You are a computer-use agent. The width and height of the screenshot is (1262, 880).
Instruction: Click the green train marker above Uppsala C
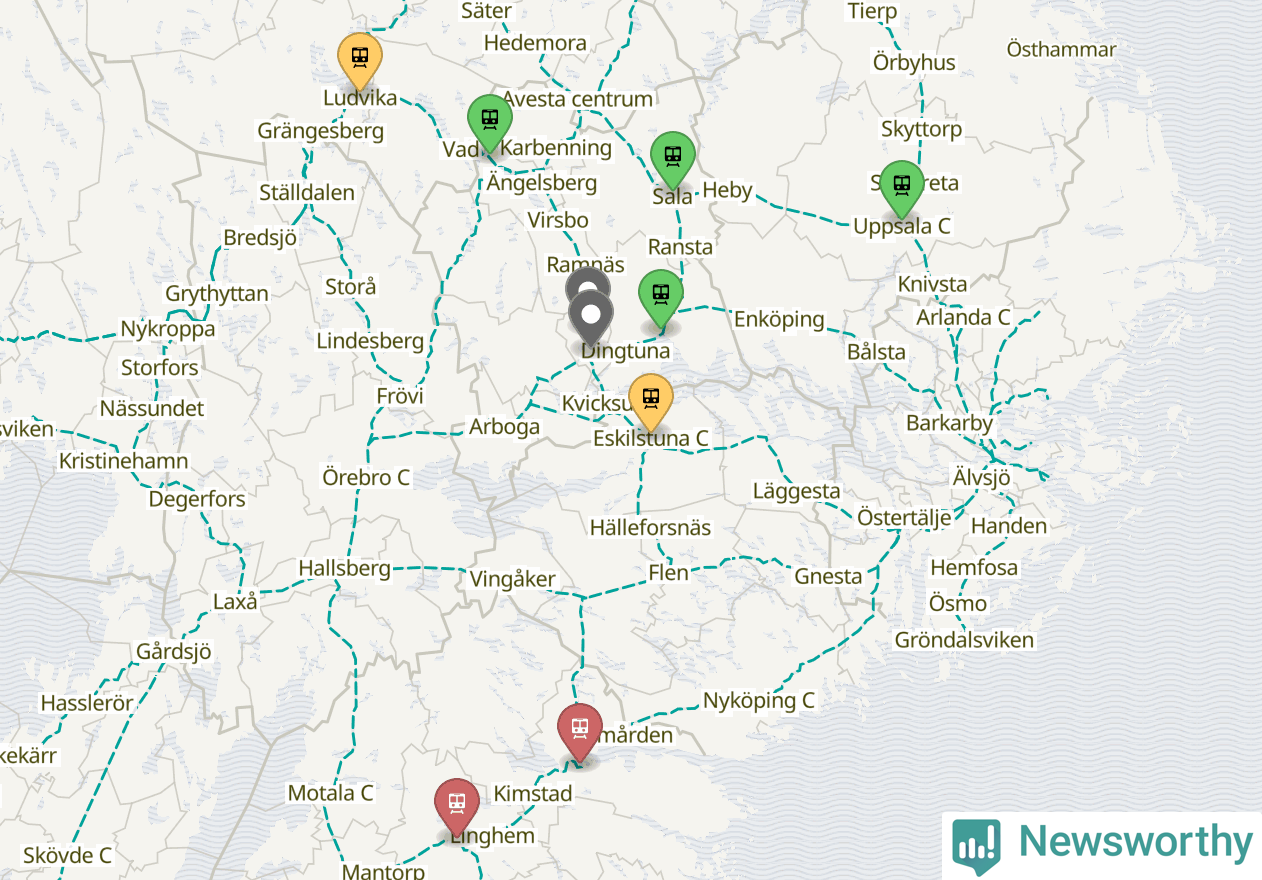pyautogui.click(x=902, y=186)
